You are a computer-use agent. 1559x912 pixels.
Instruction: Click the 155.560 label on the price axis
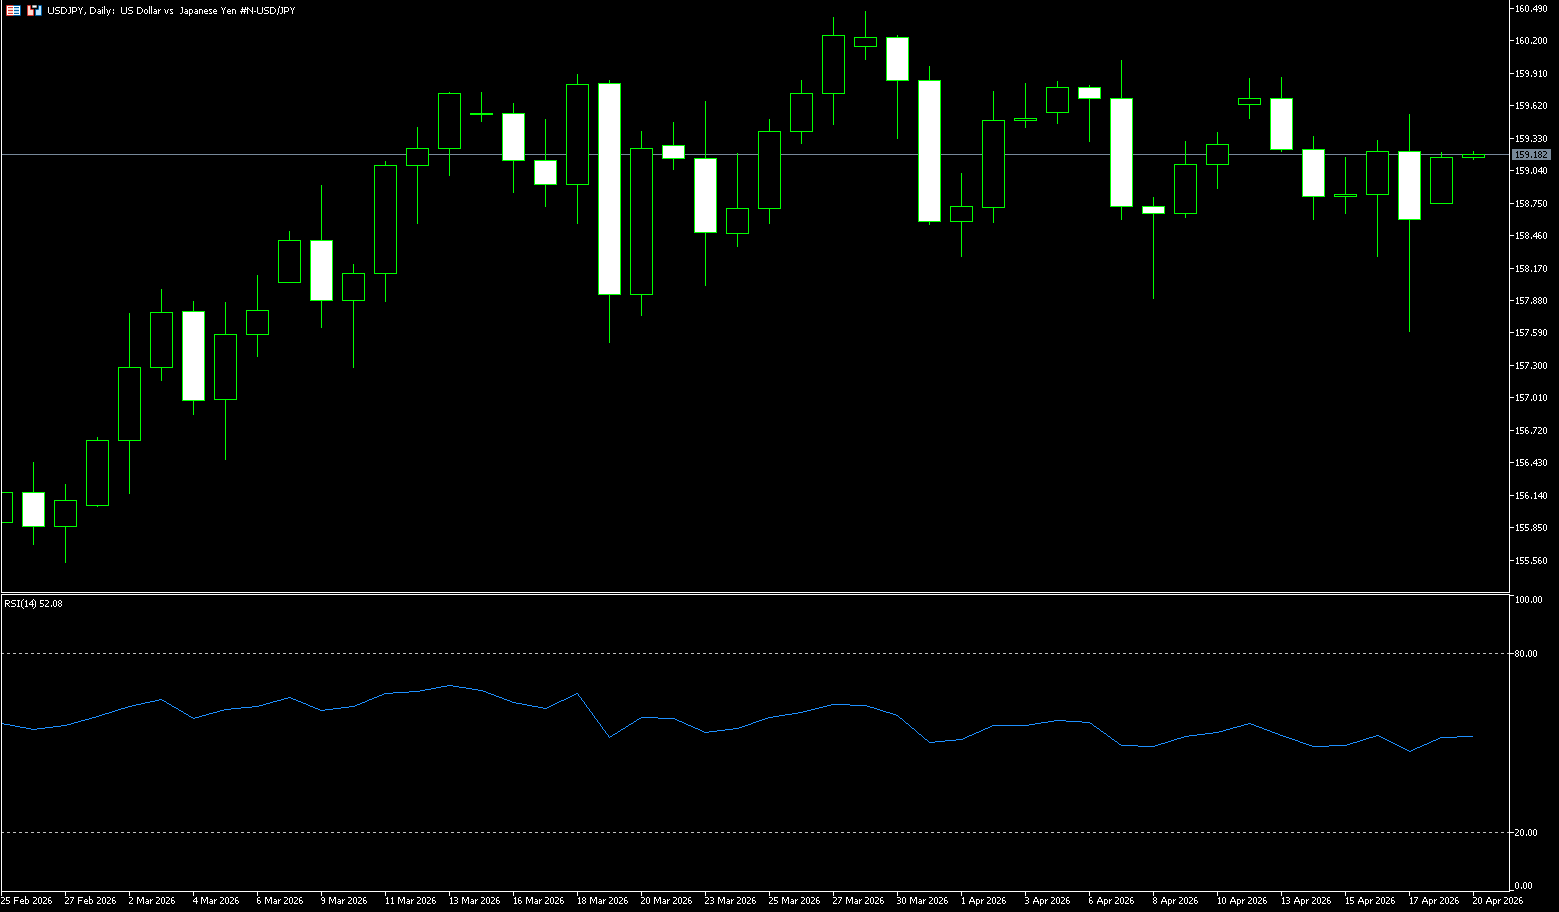coord(1531,561)
